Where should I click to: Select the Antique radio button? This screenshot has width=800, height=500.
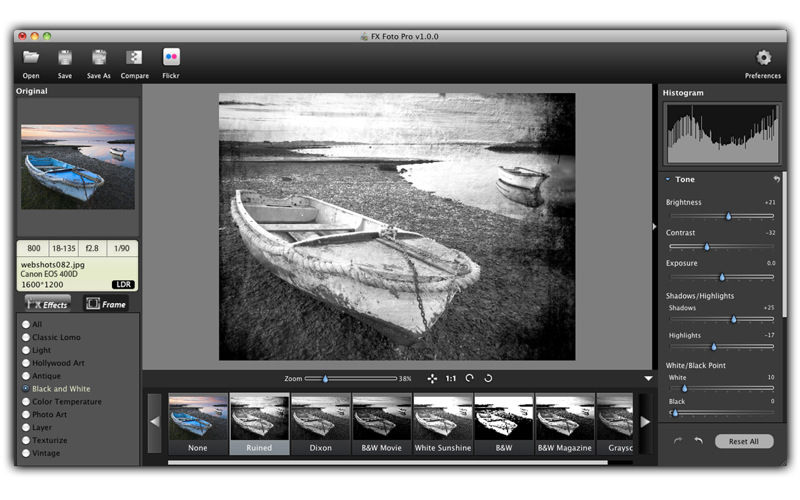(x=26, y=376)
